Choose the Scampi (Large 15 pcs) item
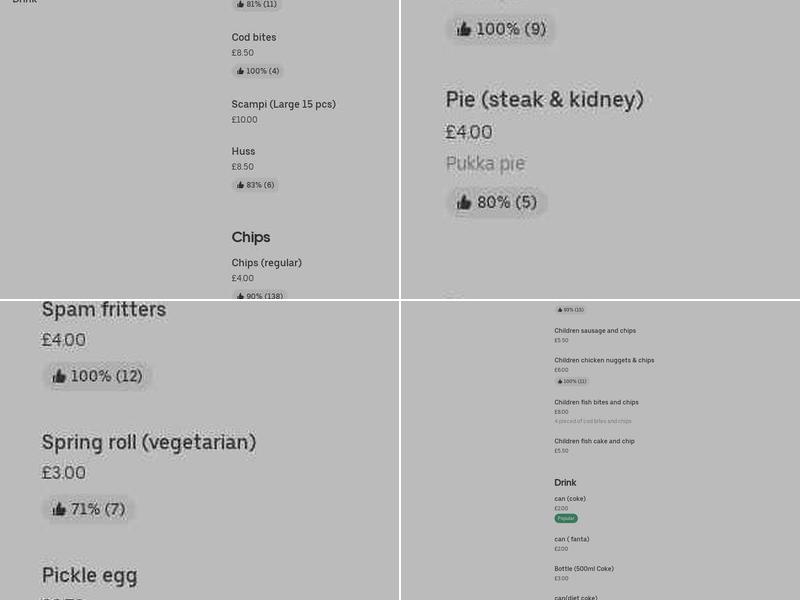This screenshot has height=600, width=800. (x=283, y=104)
